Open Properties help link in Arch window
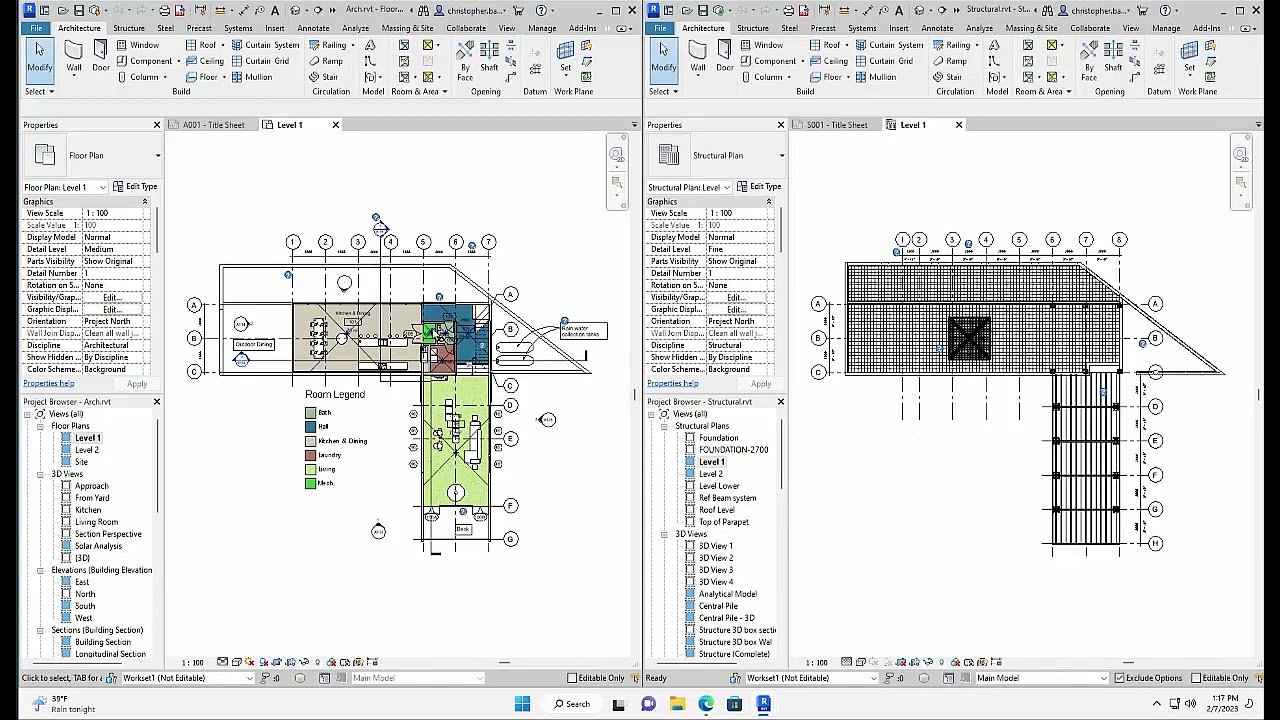This screenshot has height=720, width=1280. click(x=48, y=384)
